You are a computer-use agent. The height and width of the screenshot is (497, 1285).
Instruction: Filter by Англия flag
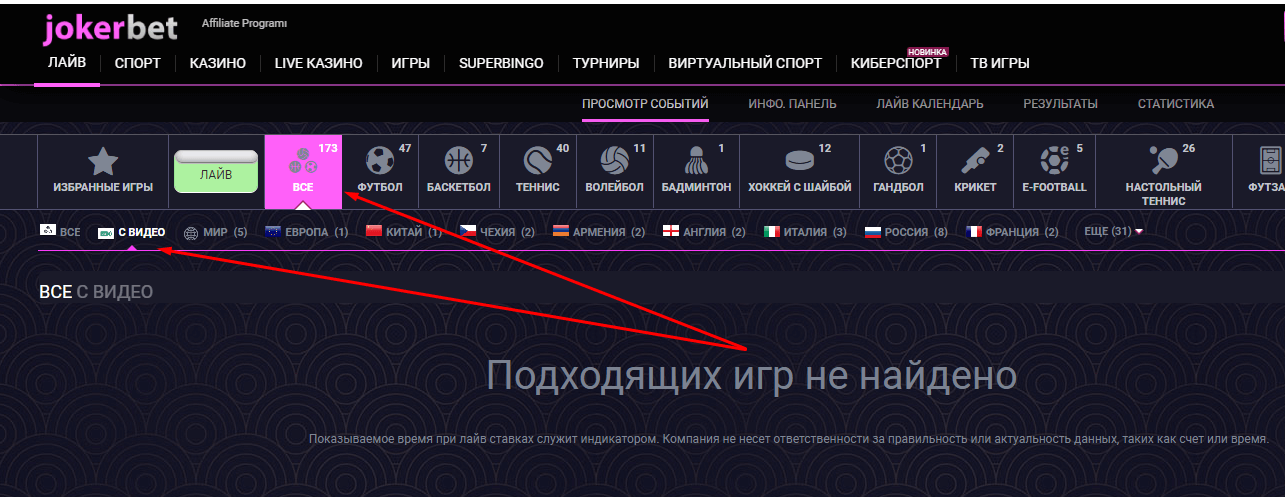click(x=670, y=232)
